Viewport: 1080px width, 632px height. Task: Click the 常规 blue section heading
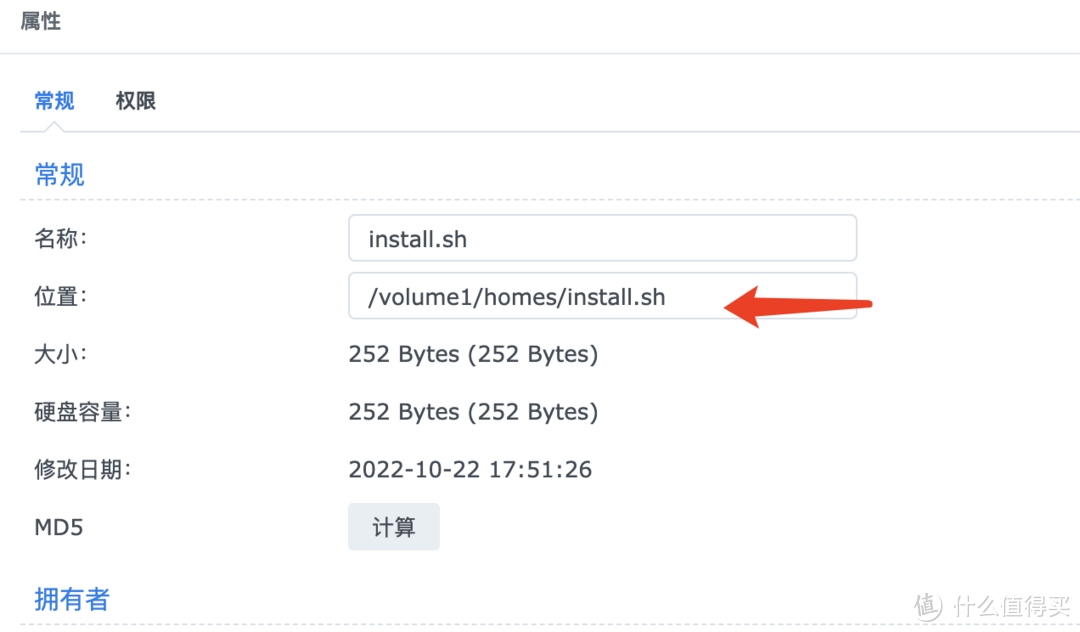(x=58, y=174)
